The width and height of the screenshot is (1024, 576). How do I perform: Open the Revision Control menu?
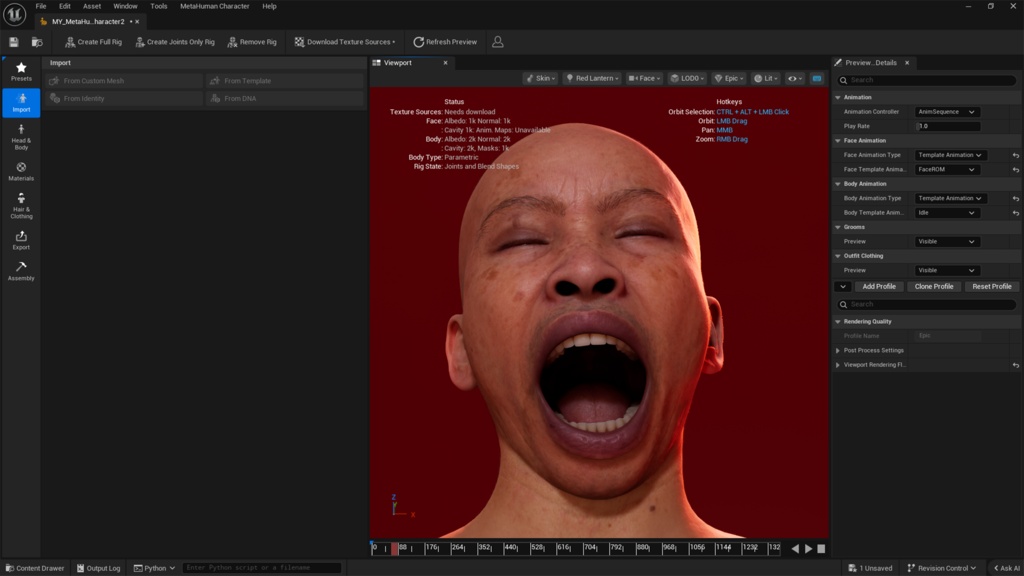tap(942, 568)
